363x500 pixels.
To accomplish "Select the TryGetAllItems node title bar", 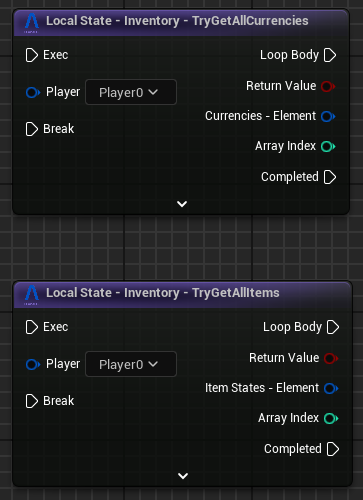I will point(183,294).
